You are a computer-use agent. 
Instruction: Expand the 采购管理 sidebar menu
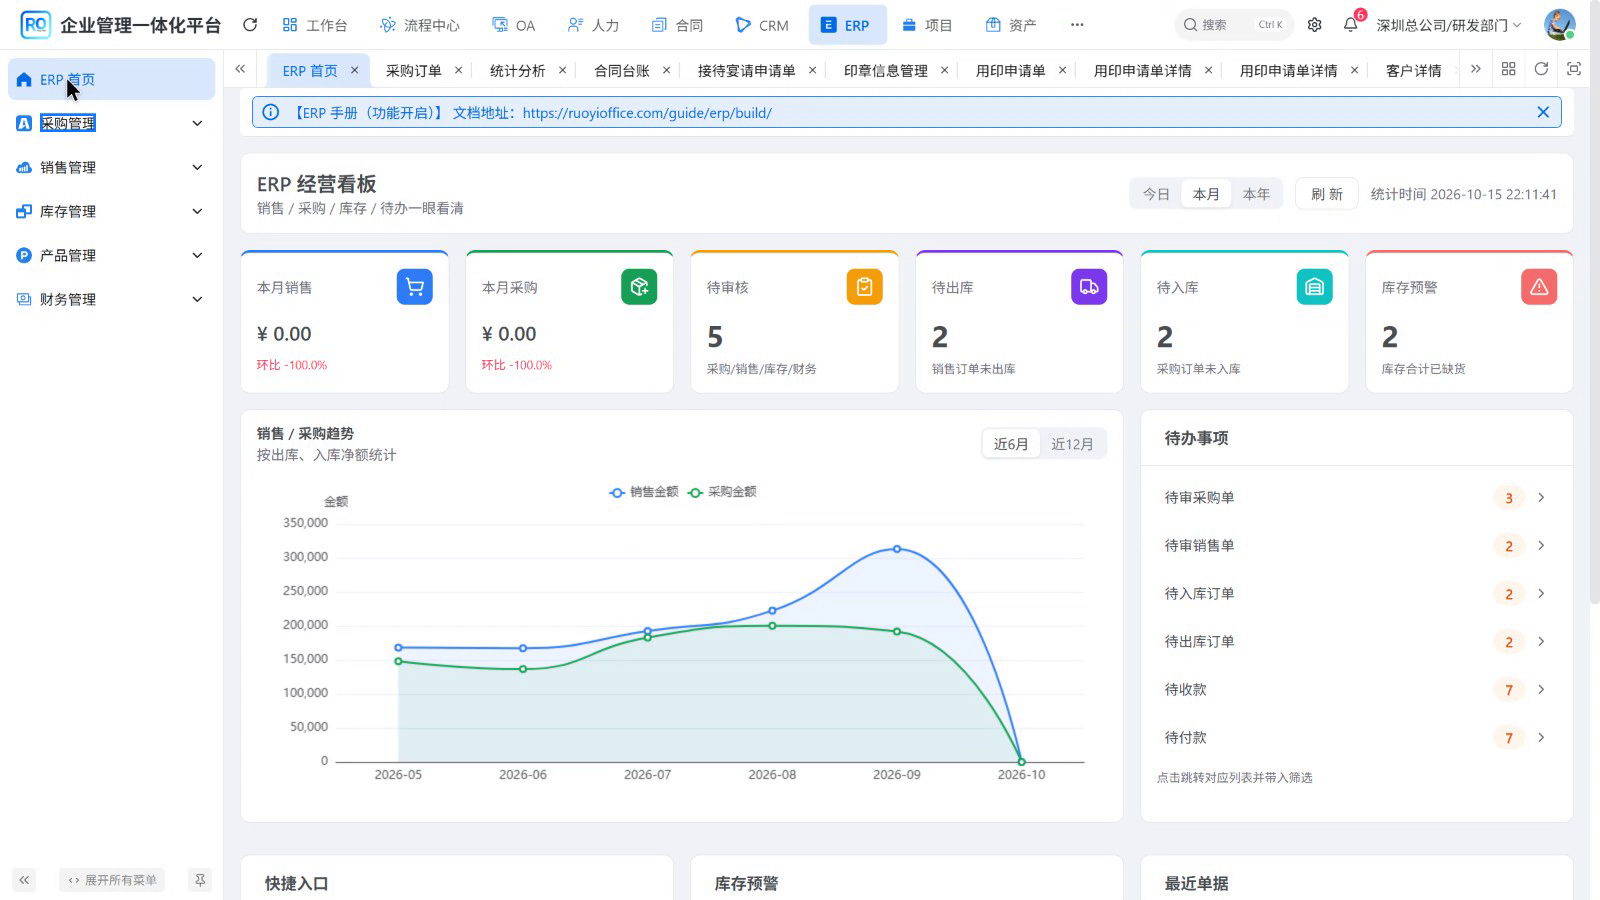click(111, 123)
